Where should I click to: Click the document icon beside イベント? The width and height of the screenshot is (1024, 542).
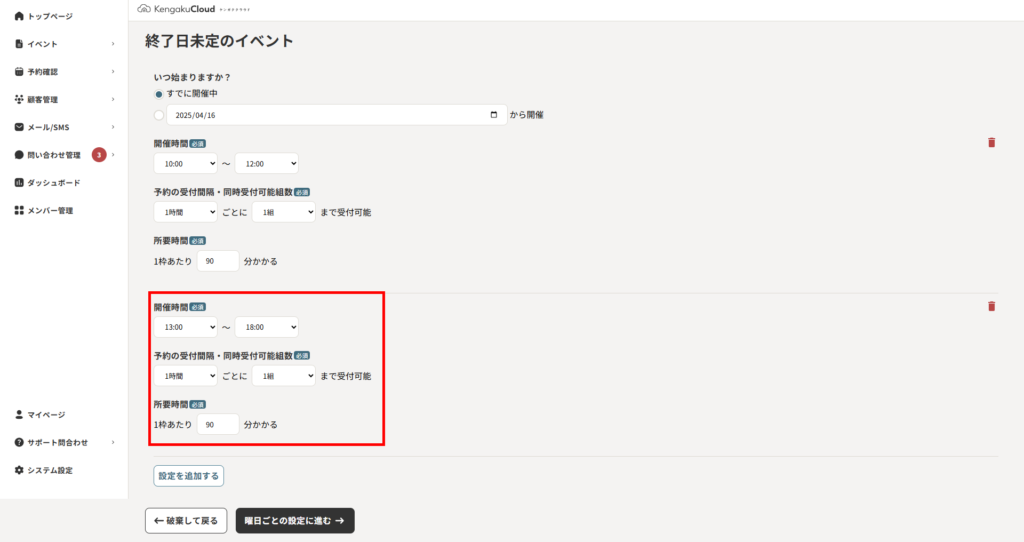pos(19,44)
